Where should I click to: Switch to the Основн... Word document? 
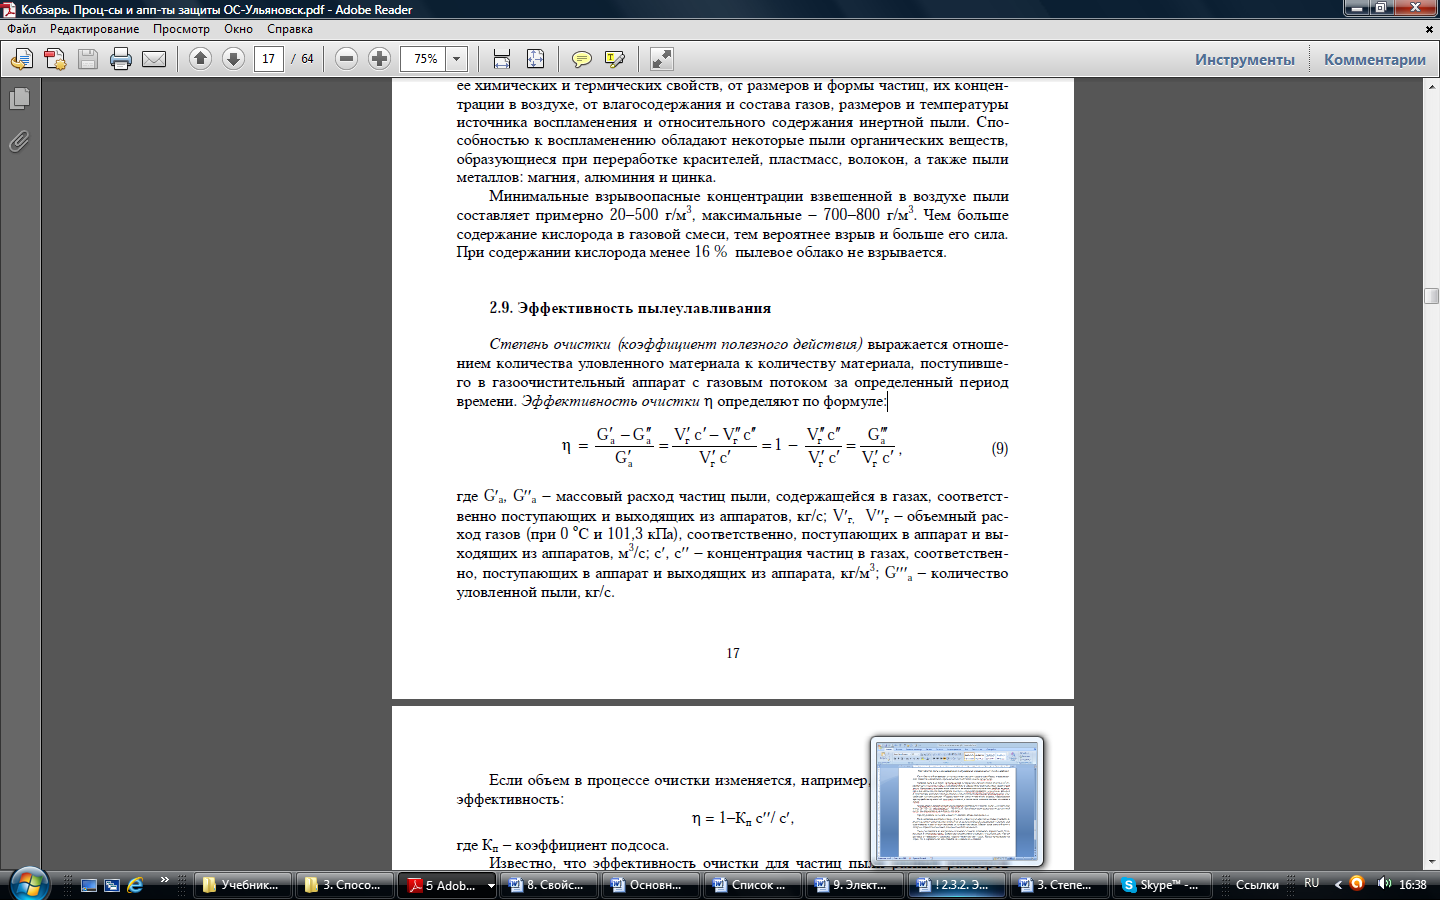(651, 885)
